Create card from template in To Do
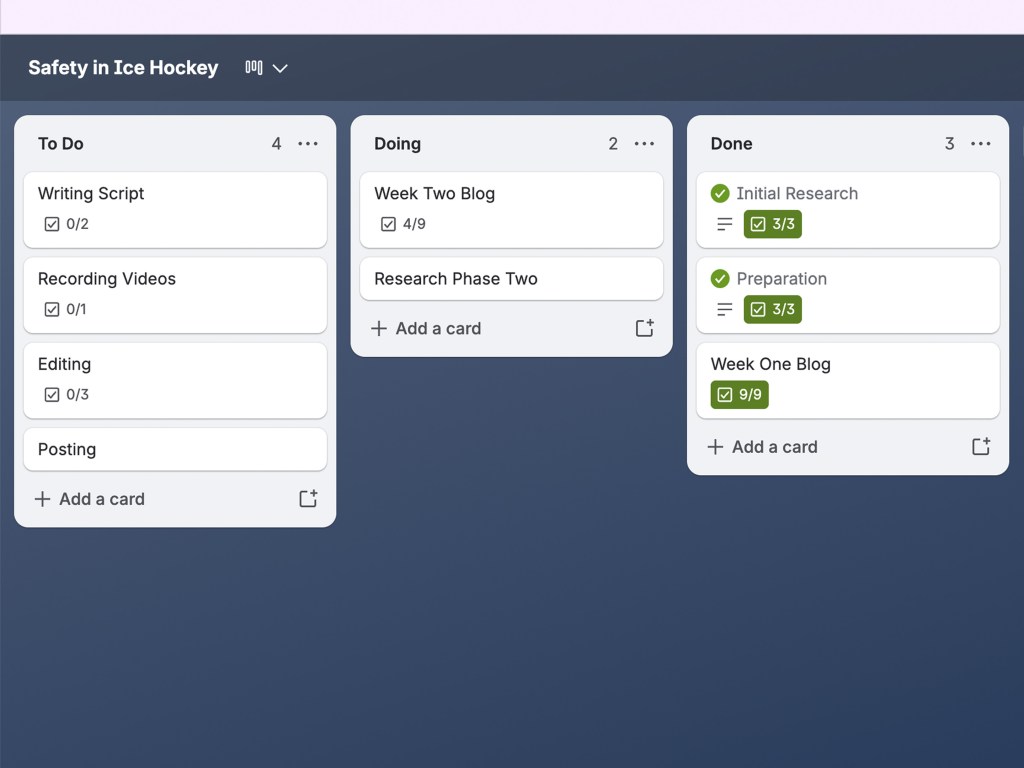This screenshot has height=768, width=1024. [x=308, y=498]
